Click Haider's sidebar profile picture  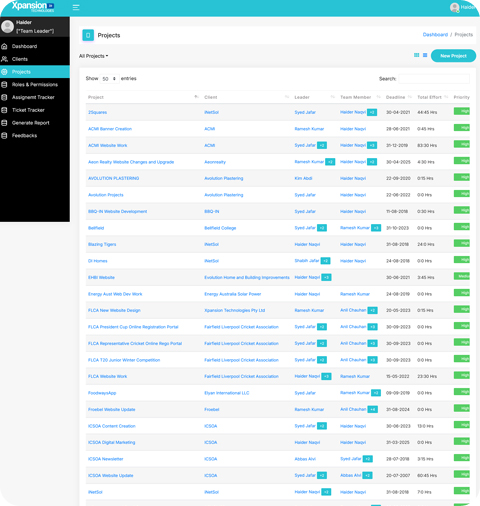pos(7,26)
